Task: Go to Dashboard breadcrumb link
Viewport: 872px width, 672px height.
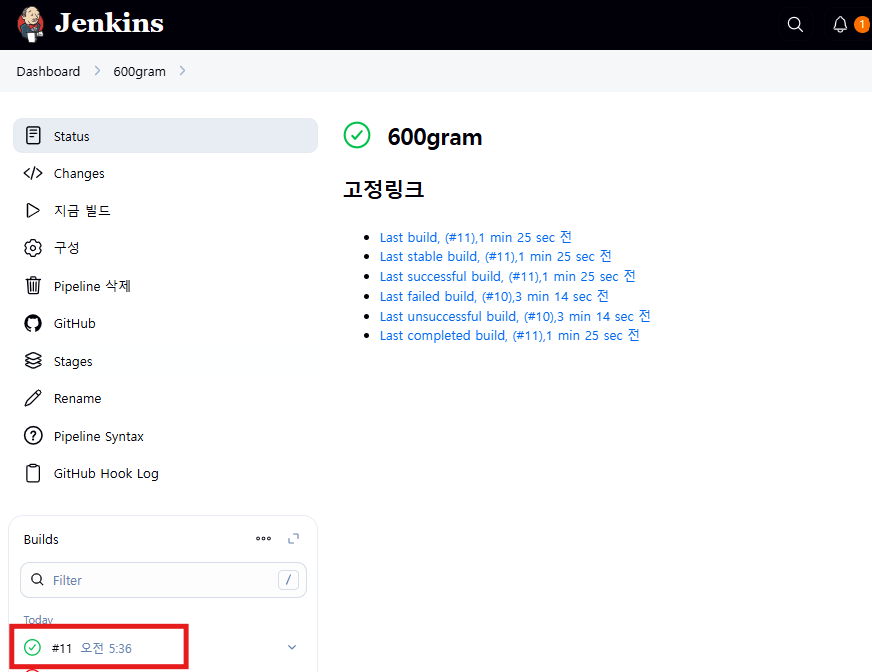Action: pyautogui.click(x=48, y=71)
